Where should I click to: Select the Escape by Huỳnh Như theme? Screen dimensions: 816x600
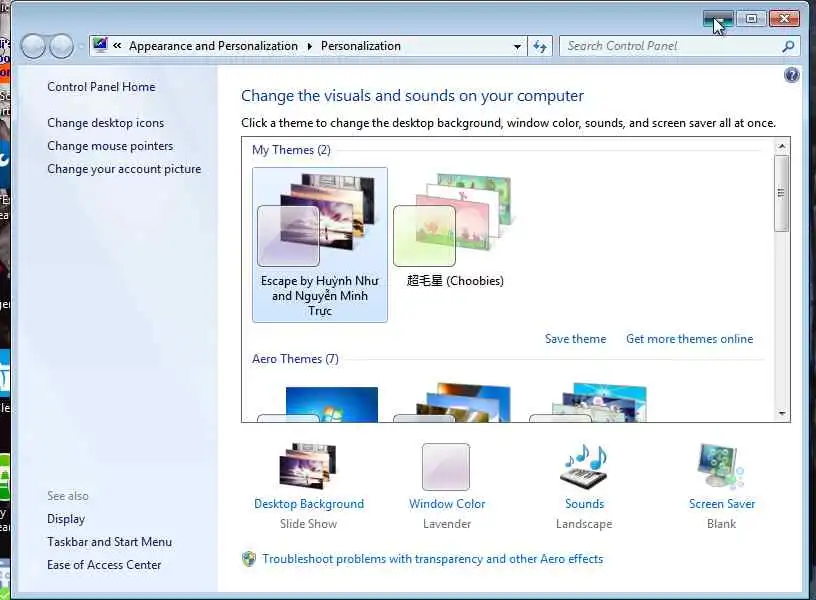click(x=320, y=245)
